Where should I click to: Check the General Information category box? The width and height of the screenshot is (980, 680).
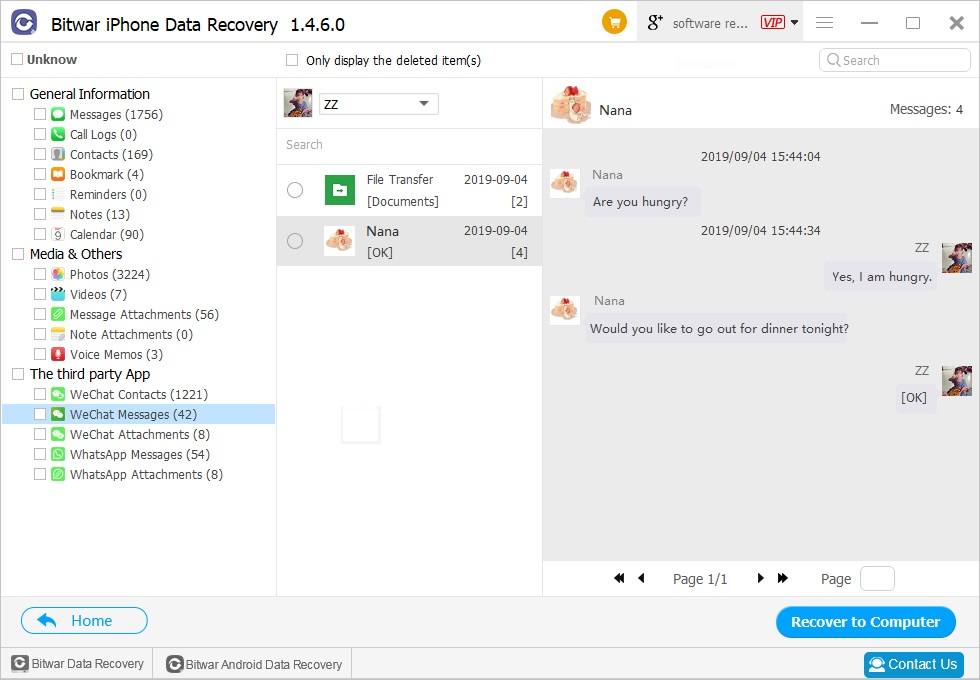pos(18,94)
